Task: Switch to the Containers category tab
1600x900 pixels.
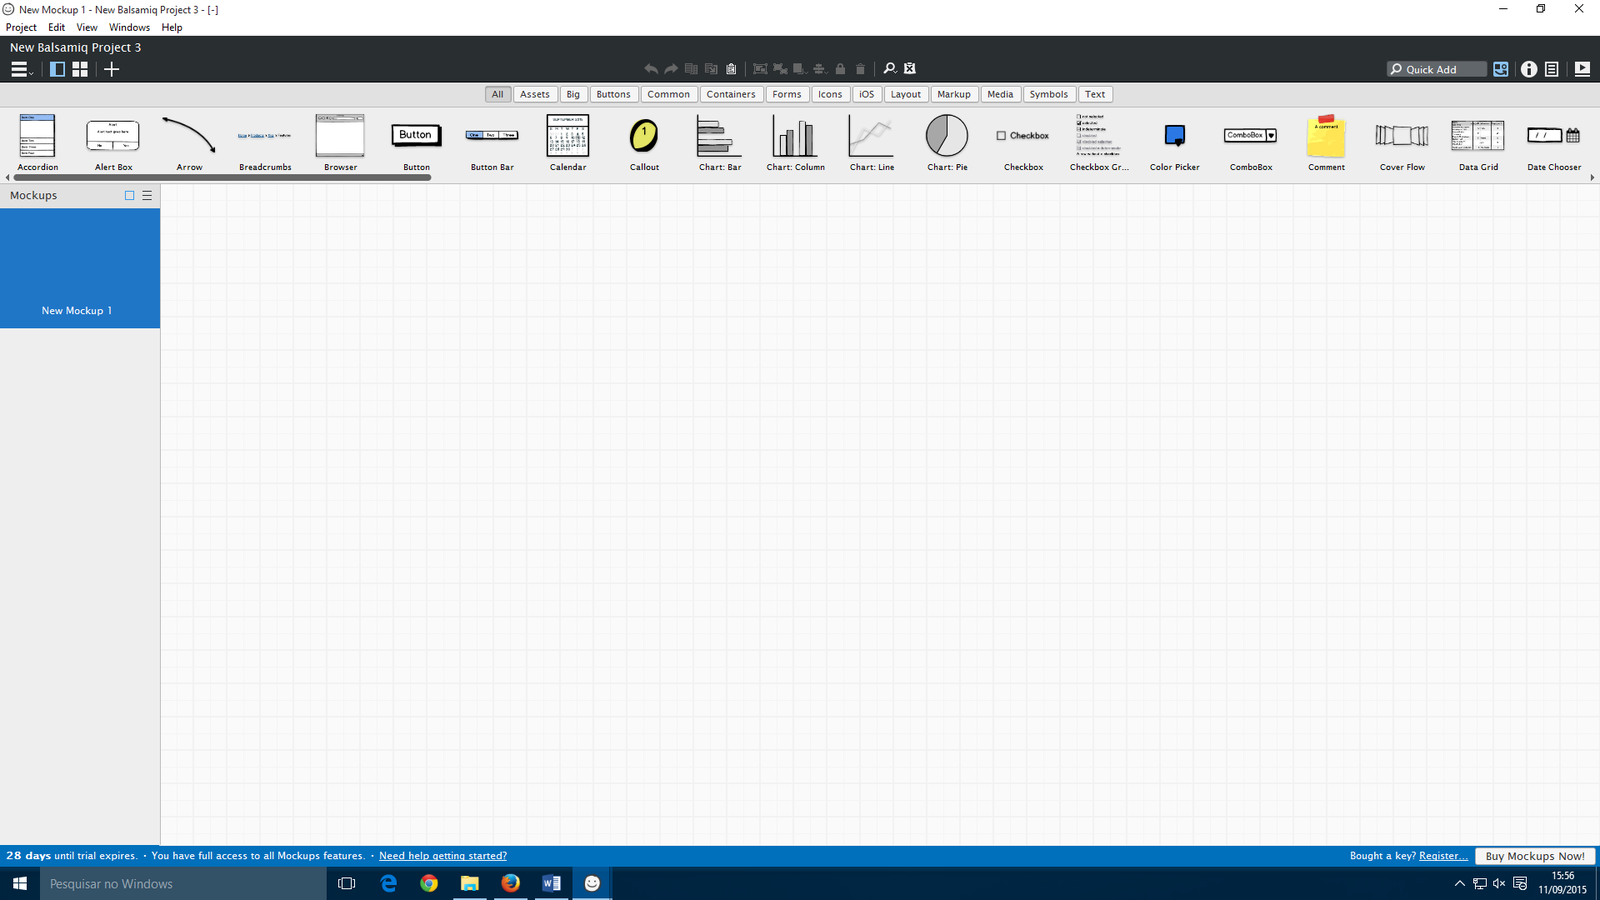Action: coord(731,93)
